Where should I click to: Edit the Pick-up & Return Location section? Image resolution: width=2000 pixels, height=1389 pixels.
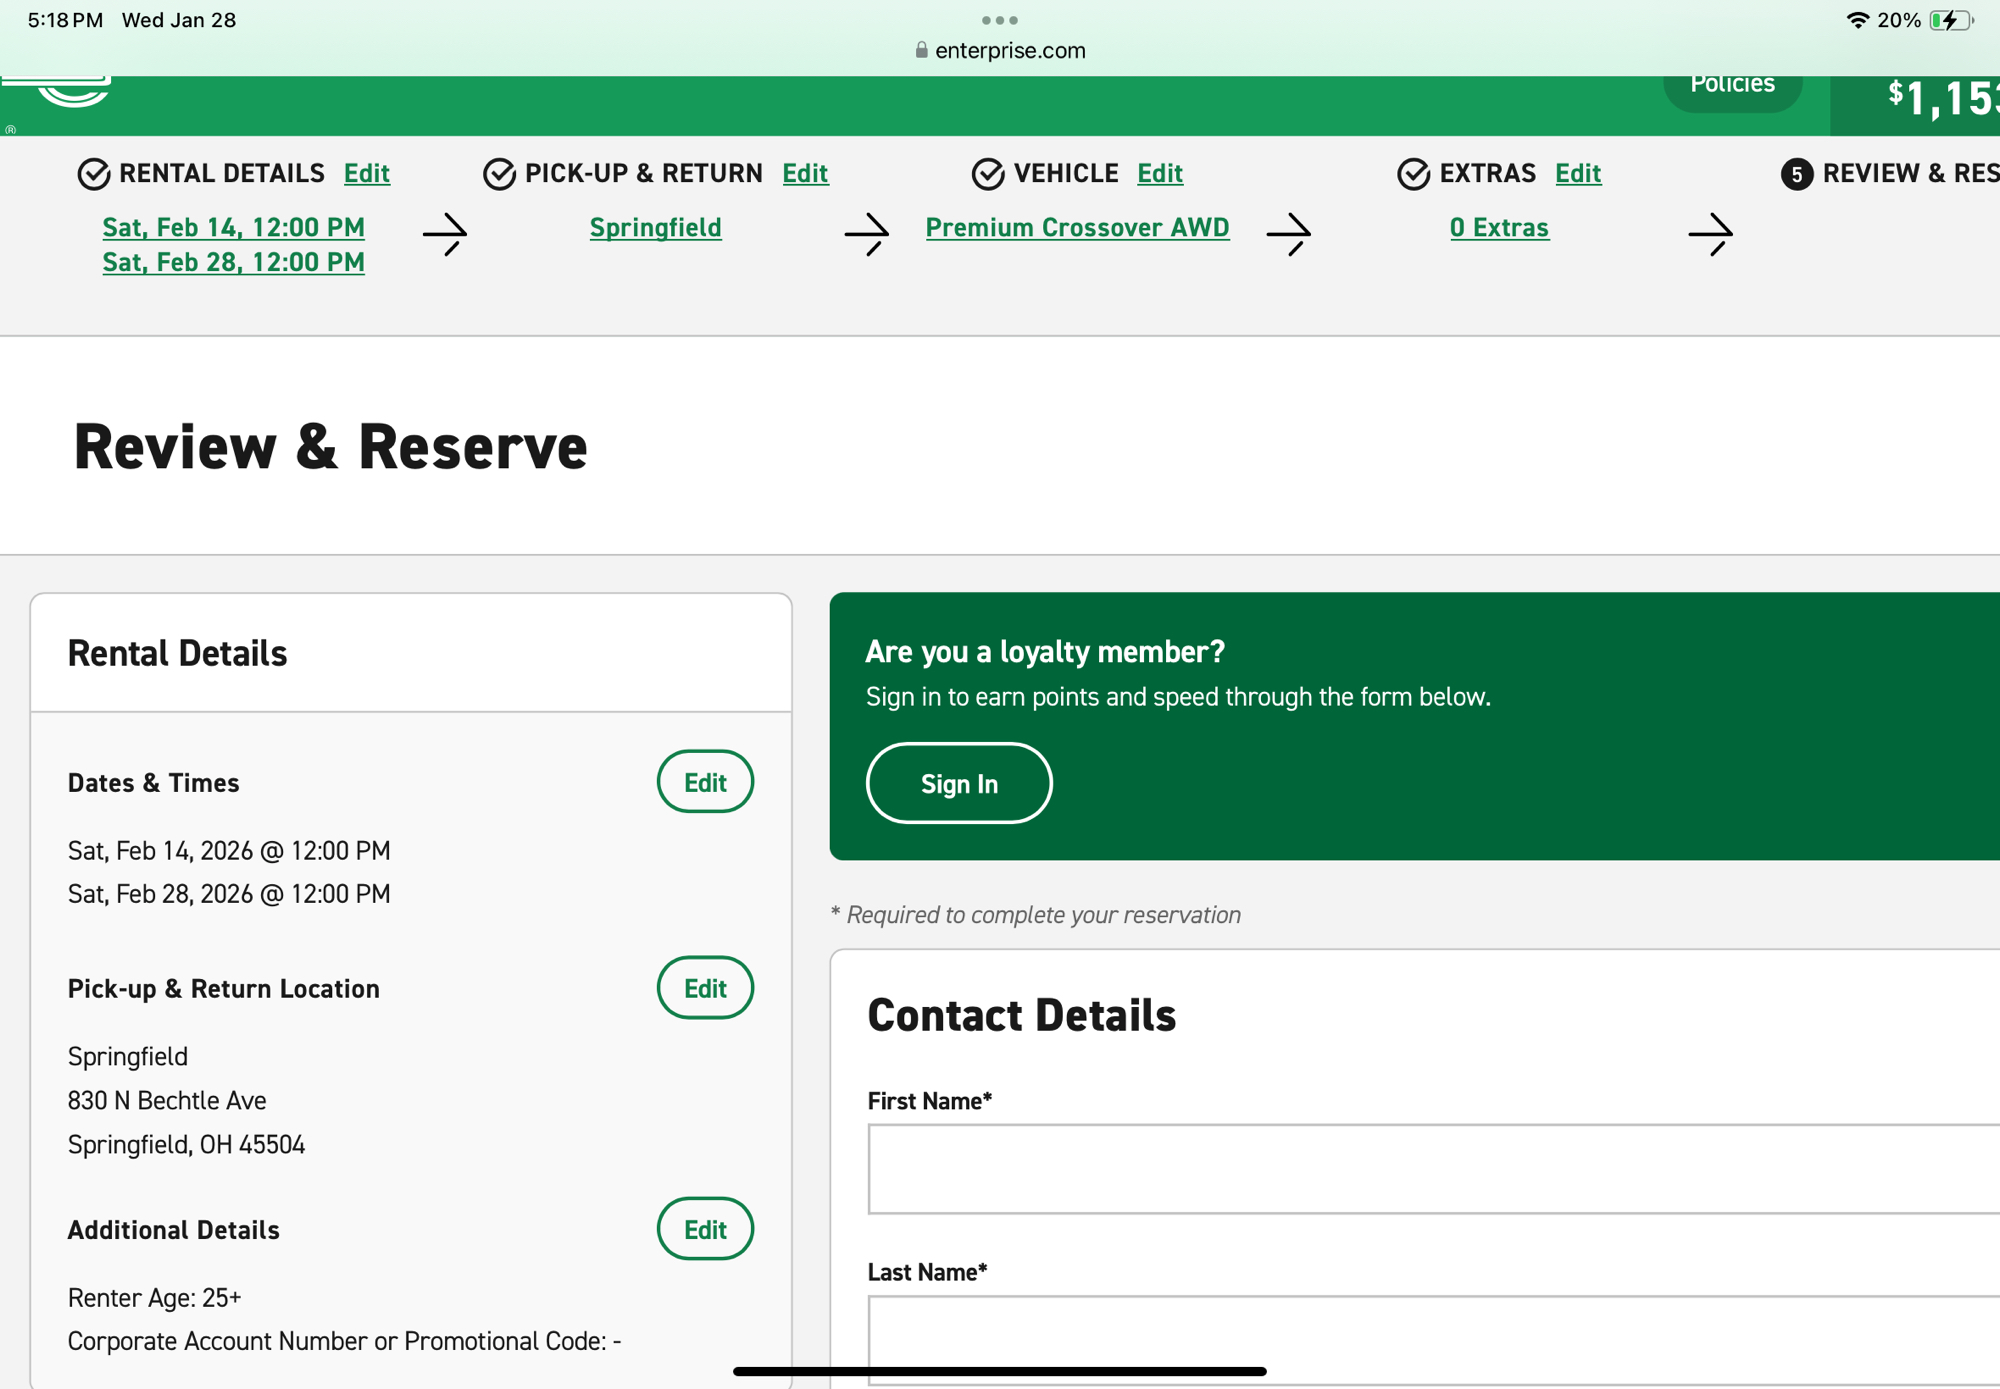click(705, 988)
